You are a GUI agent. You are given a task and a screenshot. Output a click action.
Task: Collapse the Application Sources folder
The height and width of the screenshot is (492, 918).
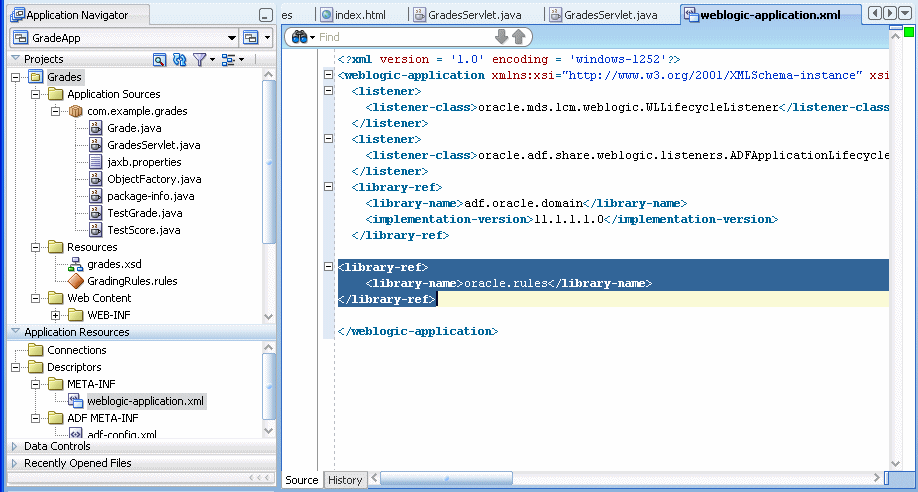[x=35, y=94]
